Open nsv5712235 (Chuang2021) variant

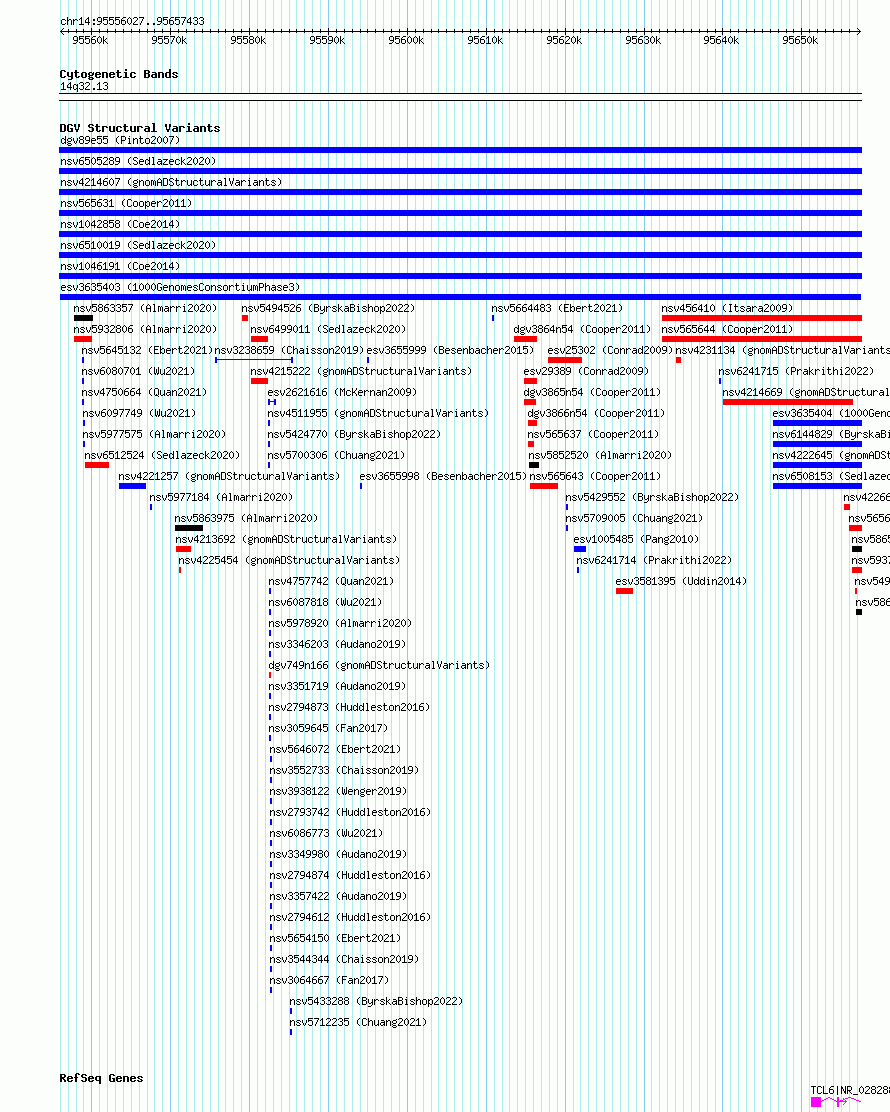click(x=358, y=1023)
